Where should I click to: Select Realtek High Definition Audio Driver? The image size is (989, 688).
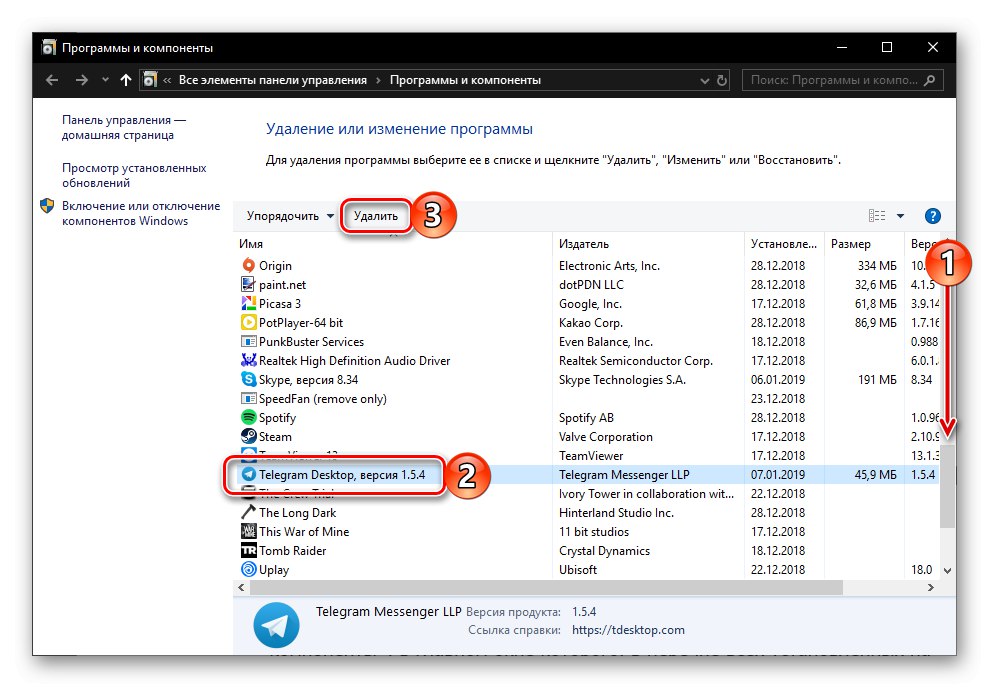pyautogui.click(x=354, y=361)
